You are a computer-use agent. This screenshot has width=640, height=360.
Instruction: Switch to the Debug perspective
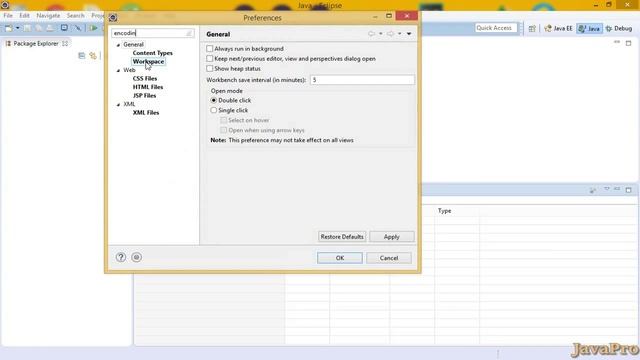tap(619, 29)
